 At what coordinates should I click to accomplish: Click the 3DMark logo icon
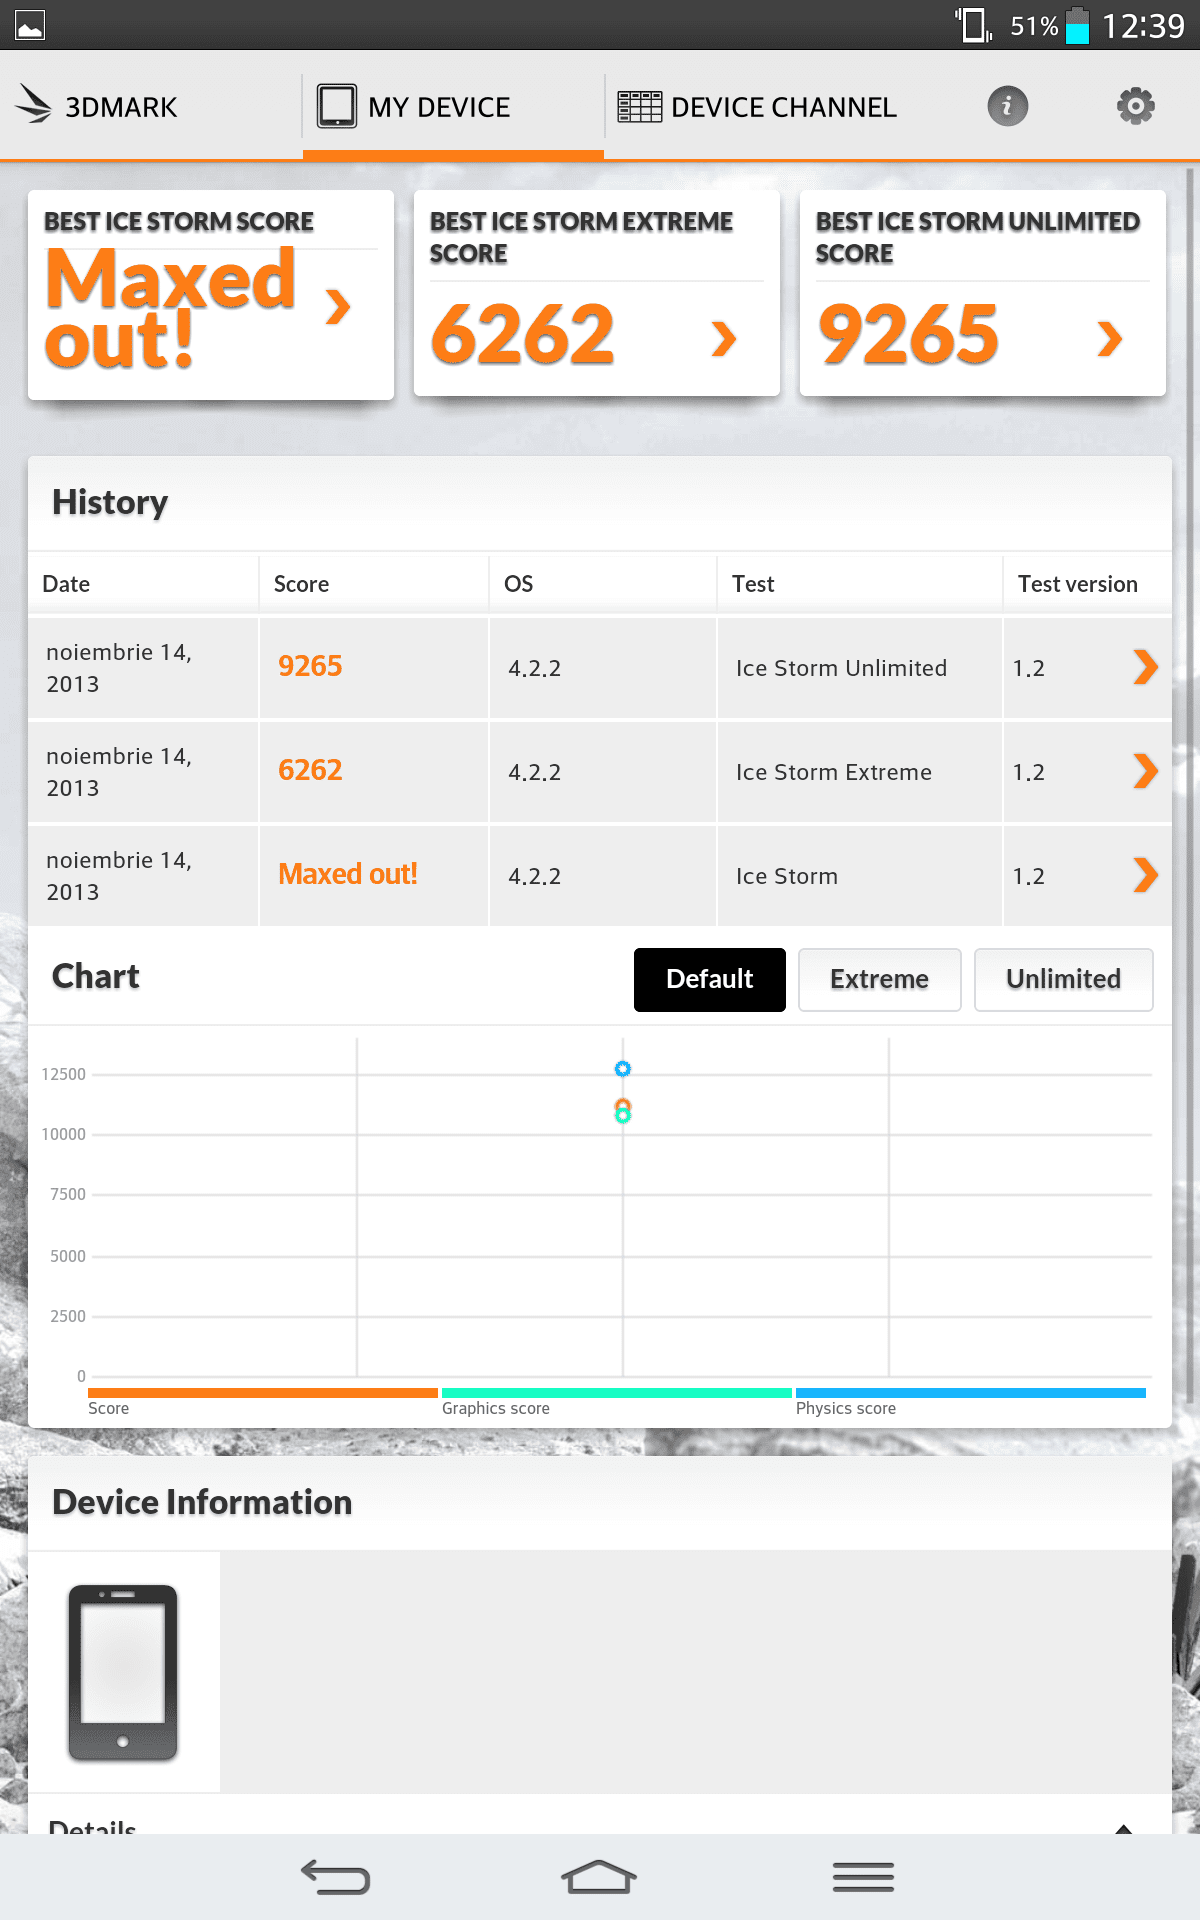pyautogui.click(x=34, y=105)
